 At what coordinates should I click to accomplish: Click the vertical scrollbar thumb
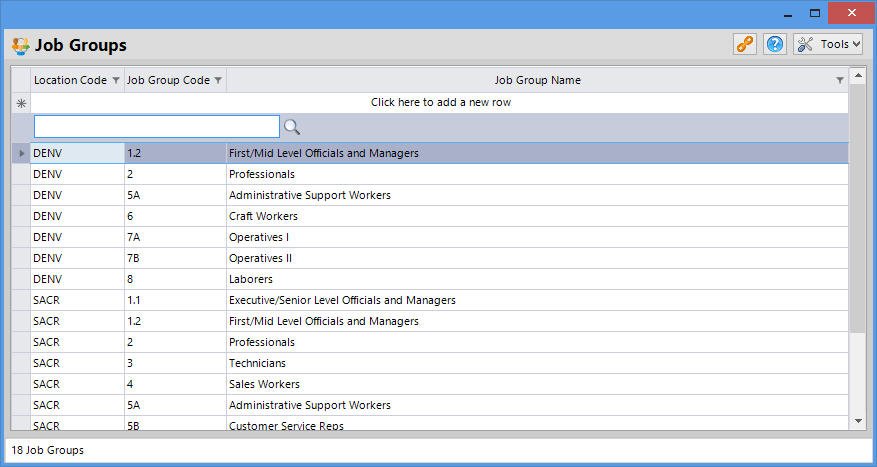(857, 207)
